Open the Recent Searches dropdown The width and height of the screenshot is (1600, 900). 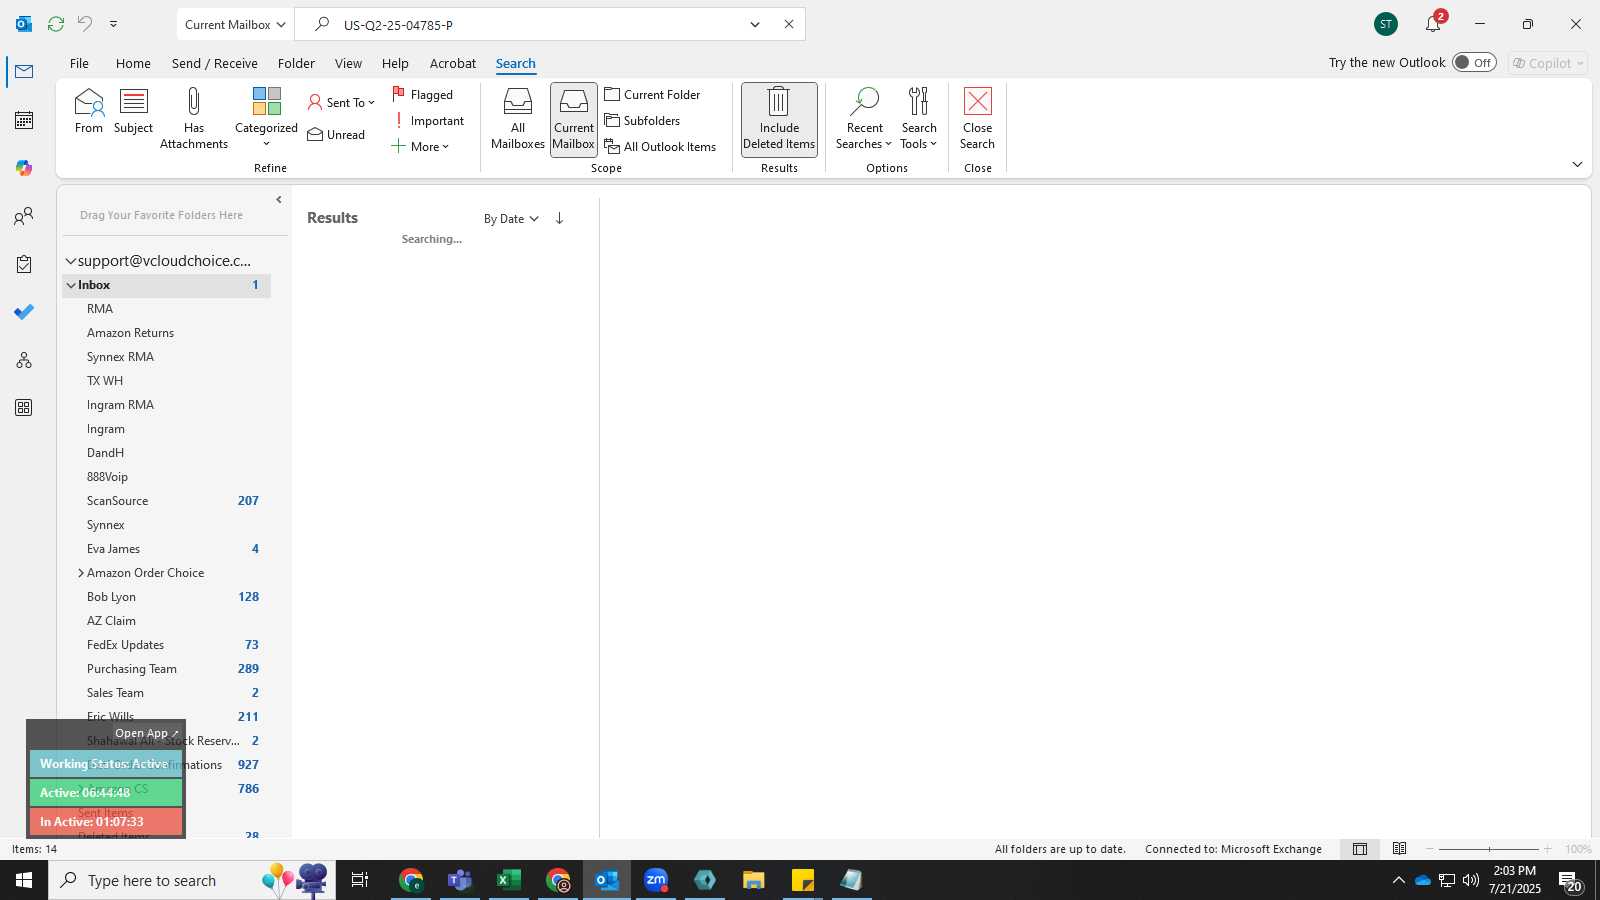(x=864, y=118)
